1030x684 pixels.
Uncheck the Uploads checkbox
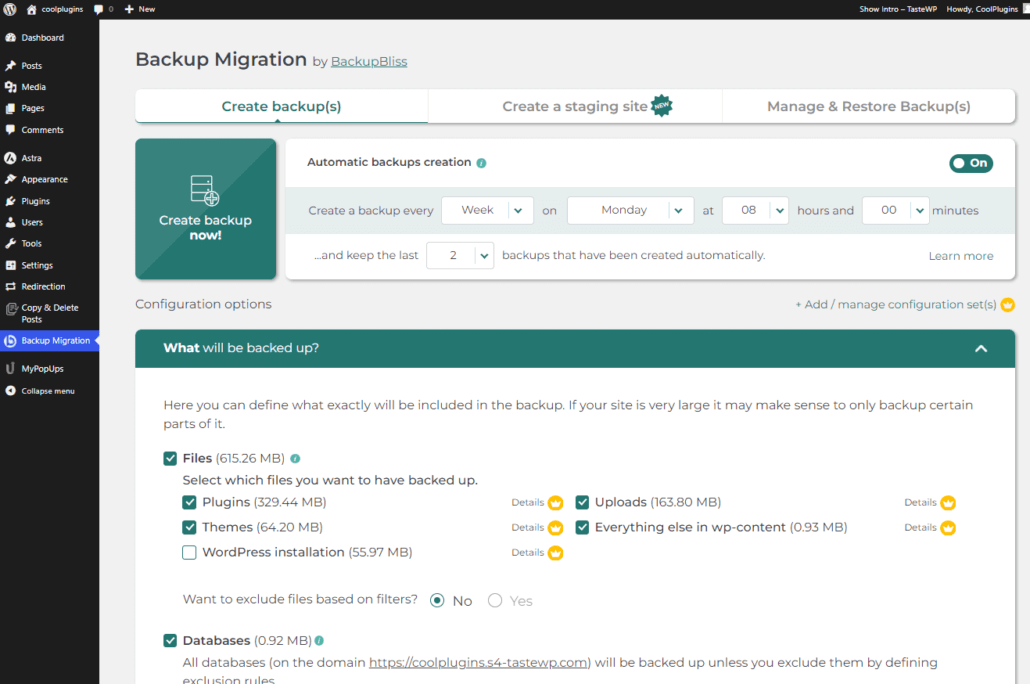coord(582,503)
